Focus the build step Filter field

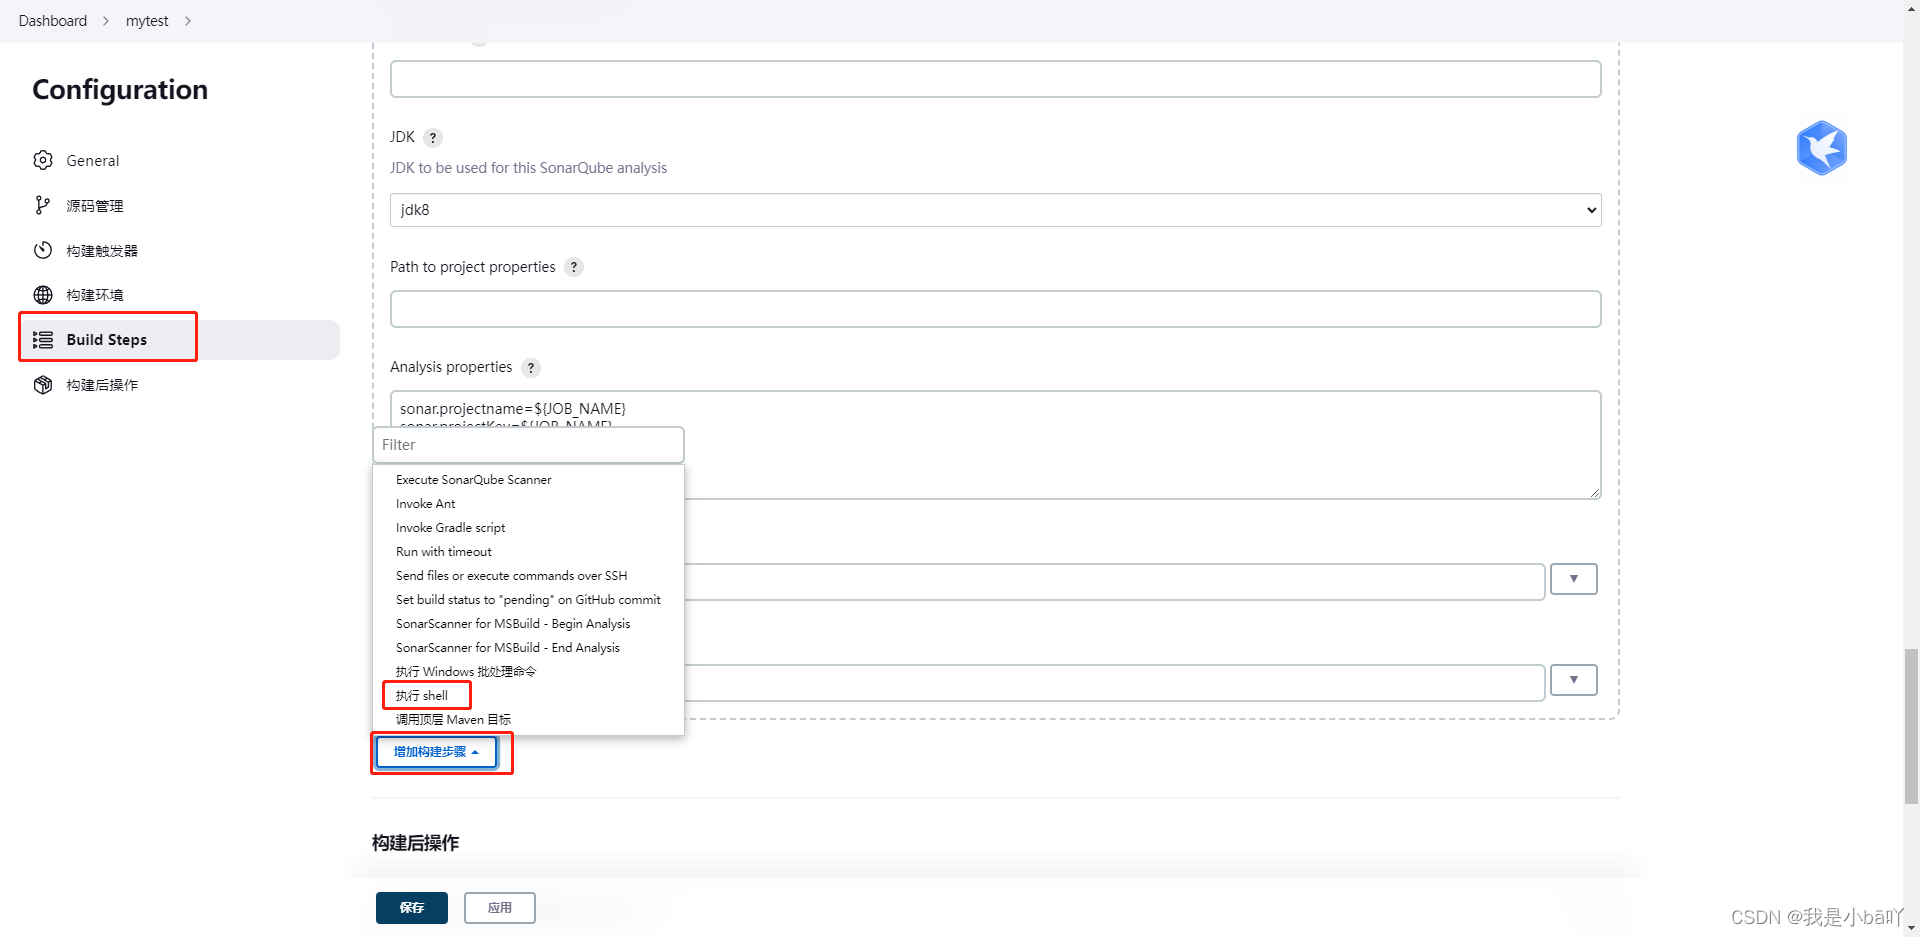(528, 445)
